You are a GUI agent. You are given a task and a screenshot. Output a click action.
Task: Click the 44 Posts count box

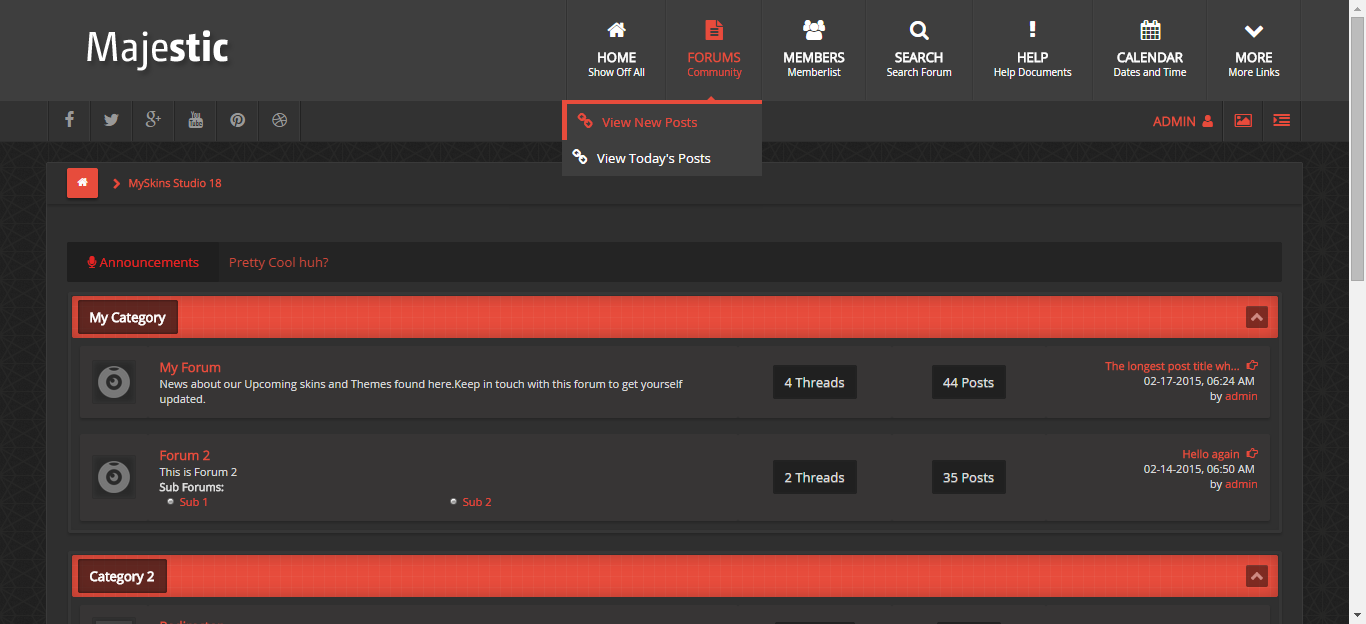[968, 382]
